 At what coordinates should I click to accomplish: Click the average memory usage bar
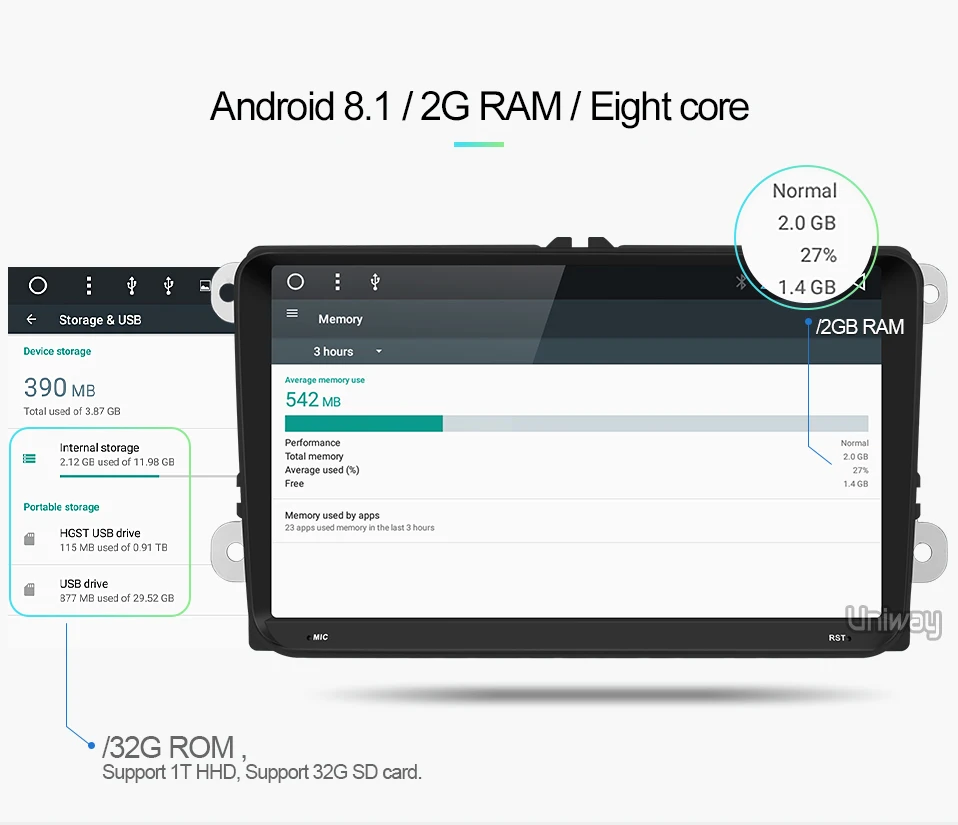tap(576, 424)
